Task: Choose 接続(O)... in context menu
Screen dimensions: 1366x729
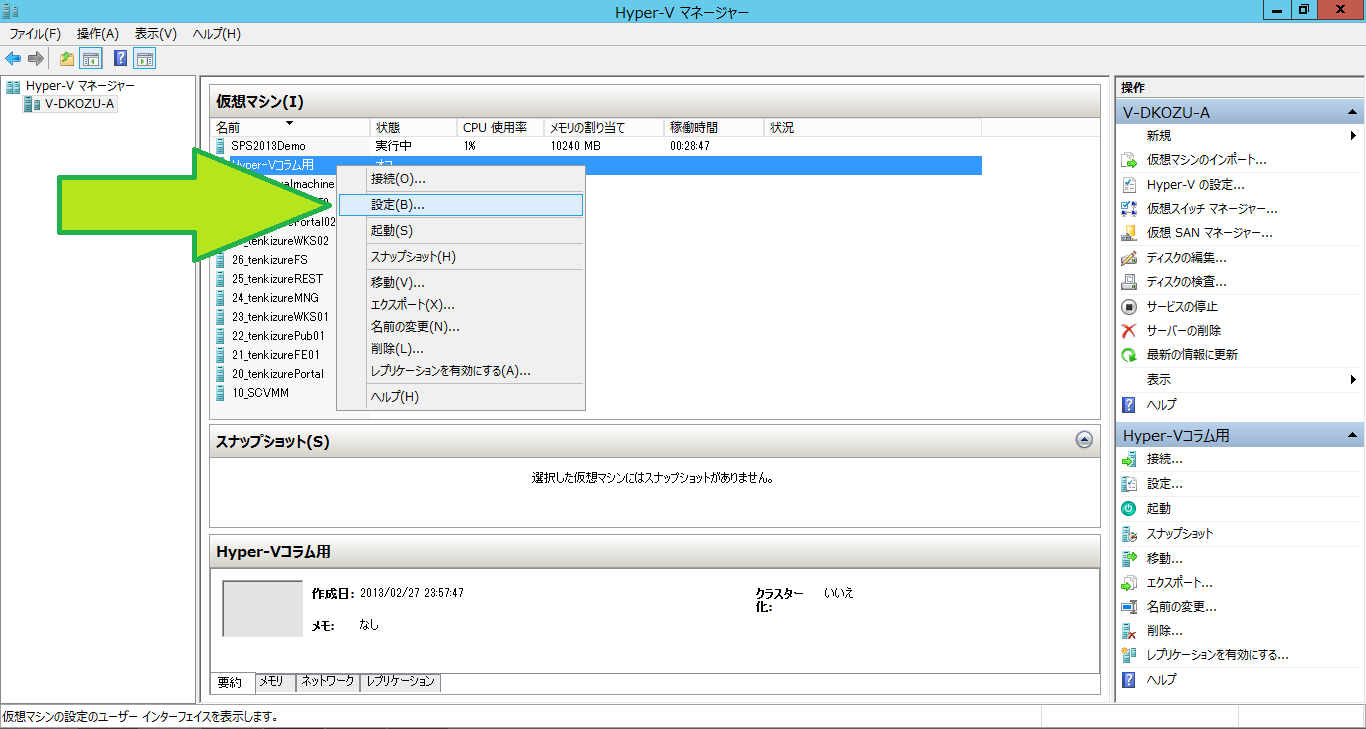Action: click(x=461, y=179)
